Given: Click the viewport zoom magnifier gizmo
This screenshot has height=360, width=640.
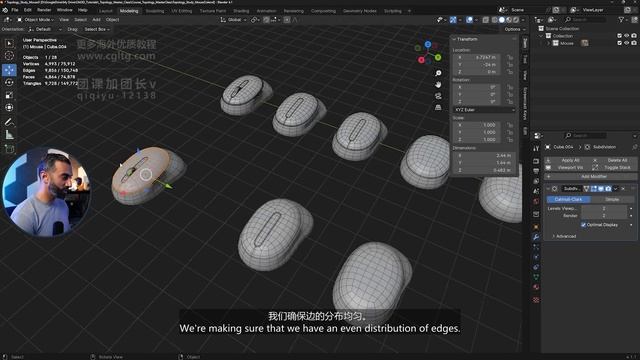Looking at the screenshot, I should click(x=438, y=73).
